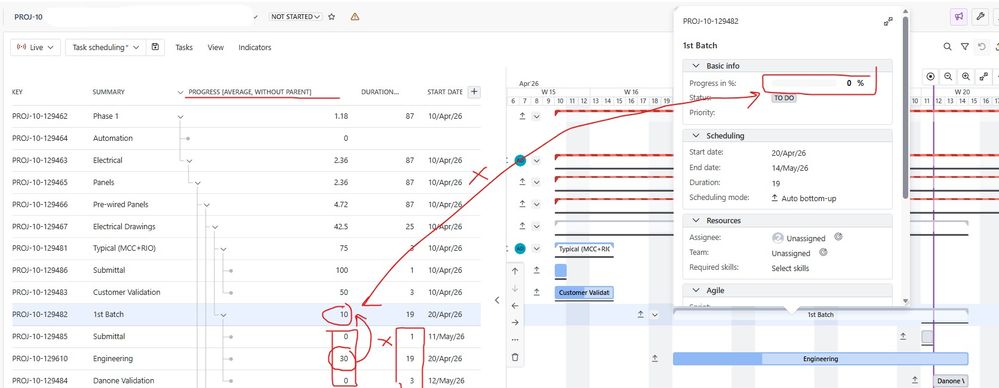The image size is (999, 388).
Task: Click Unassigned next to Assignee
Action: (x=805, y=238)
